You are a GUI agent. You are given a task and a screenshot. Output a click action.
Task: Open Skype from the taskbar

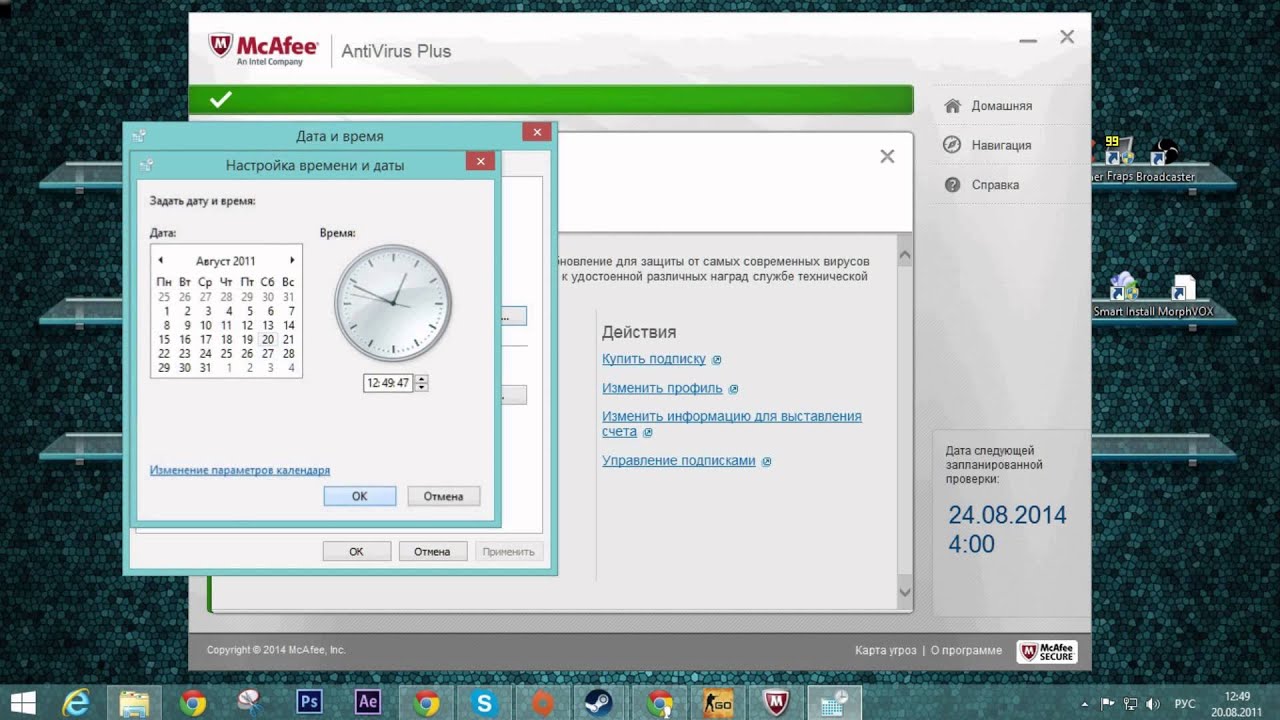pos(484,703)
